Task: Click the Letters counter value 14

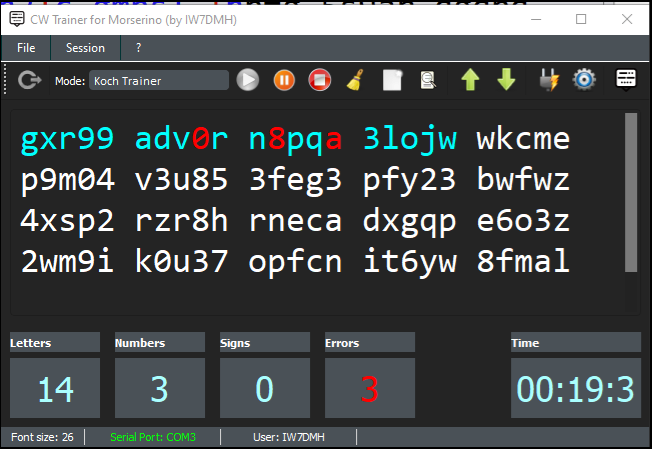Action: tap(55, 388)
